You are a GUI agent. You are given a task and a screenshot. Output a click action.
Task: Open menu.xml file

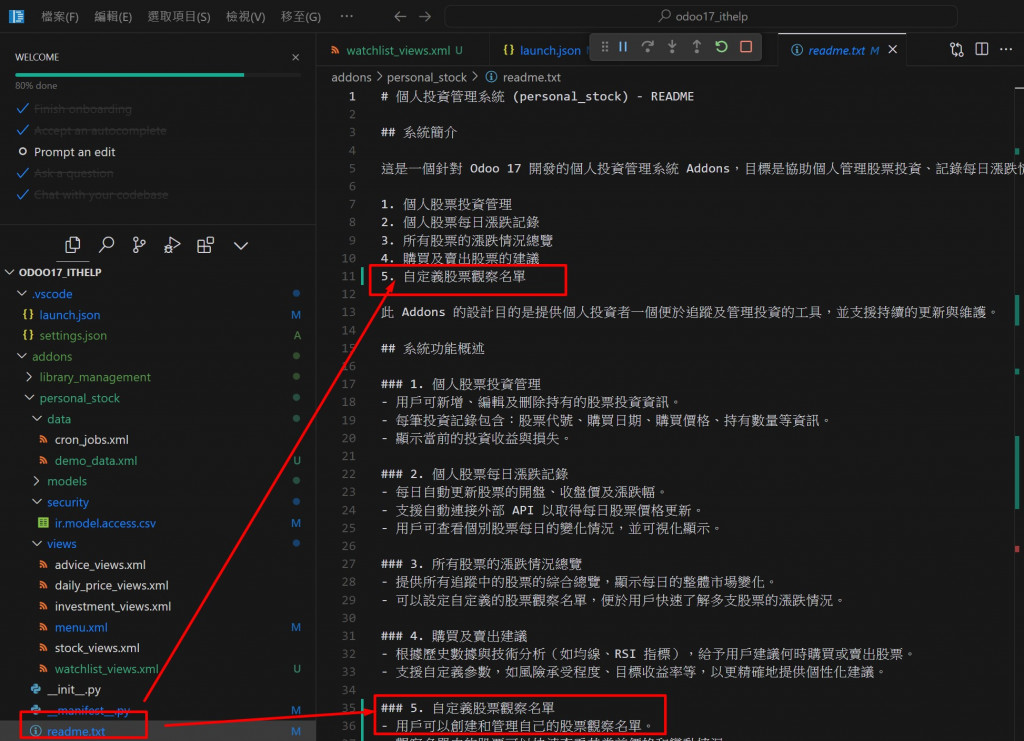coord(81,627)
